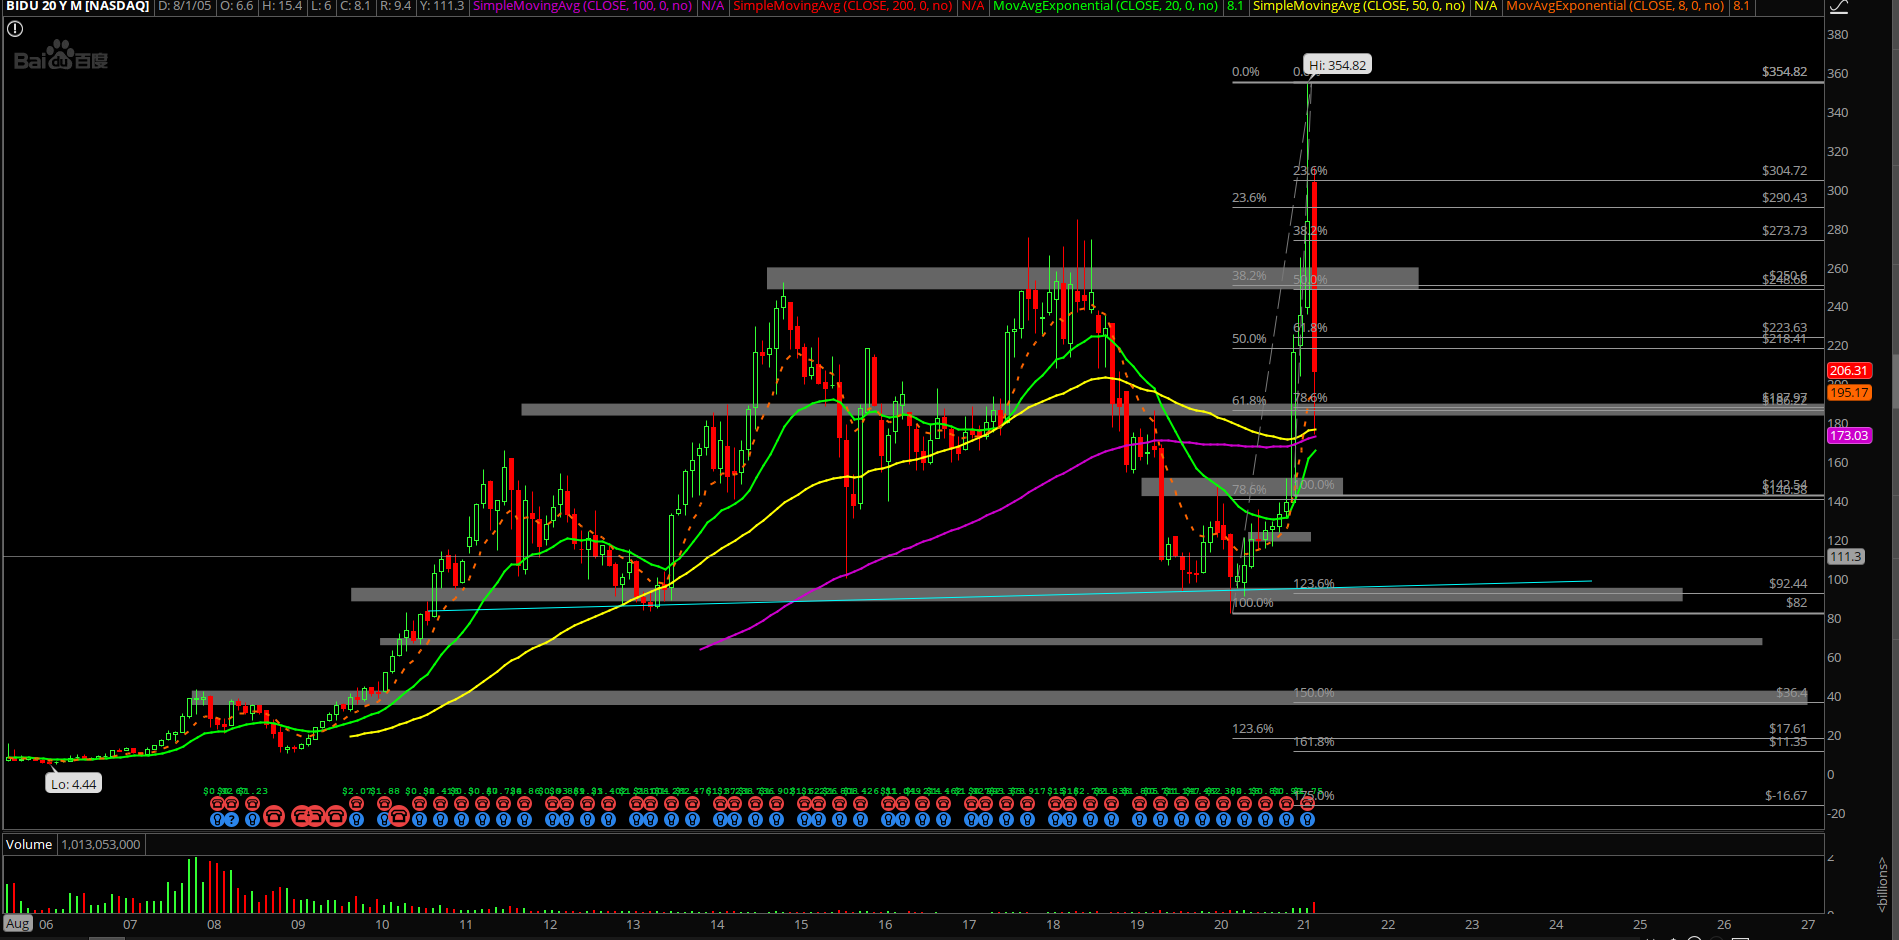Open the chart drawing mode icon at top right
This screenshot has width=1899, height=940.
point(1838,7)
